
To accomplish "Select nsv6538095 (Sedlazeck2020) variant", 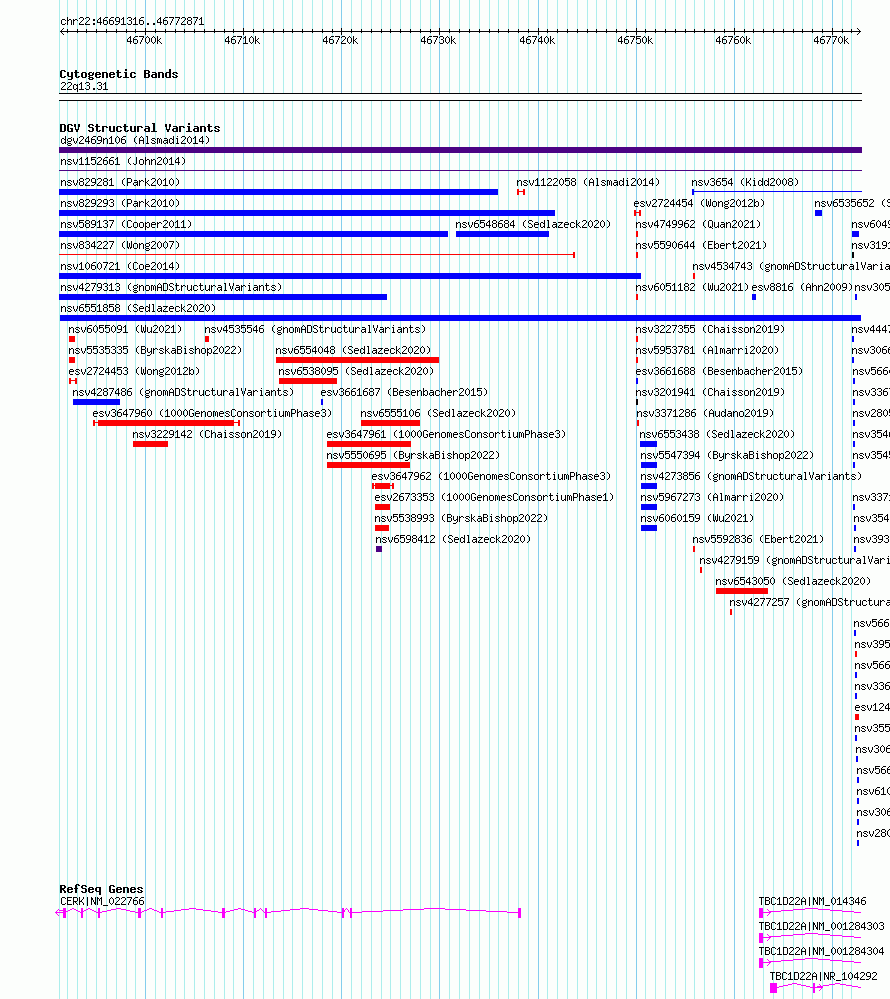I will click(x=356, y=371).
